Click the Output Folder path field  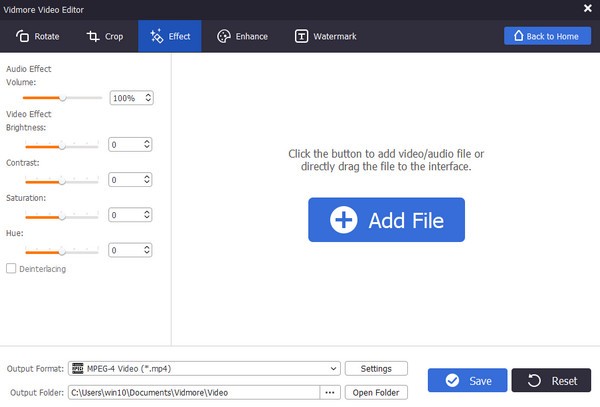point(194,392)
